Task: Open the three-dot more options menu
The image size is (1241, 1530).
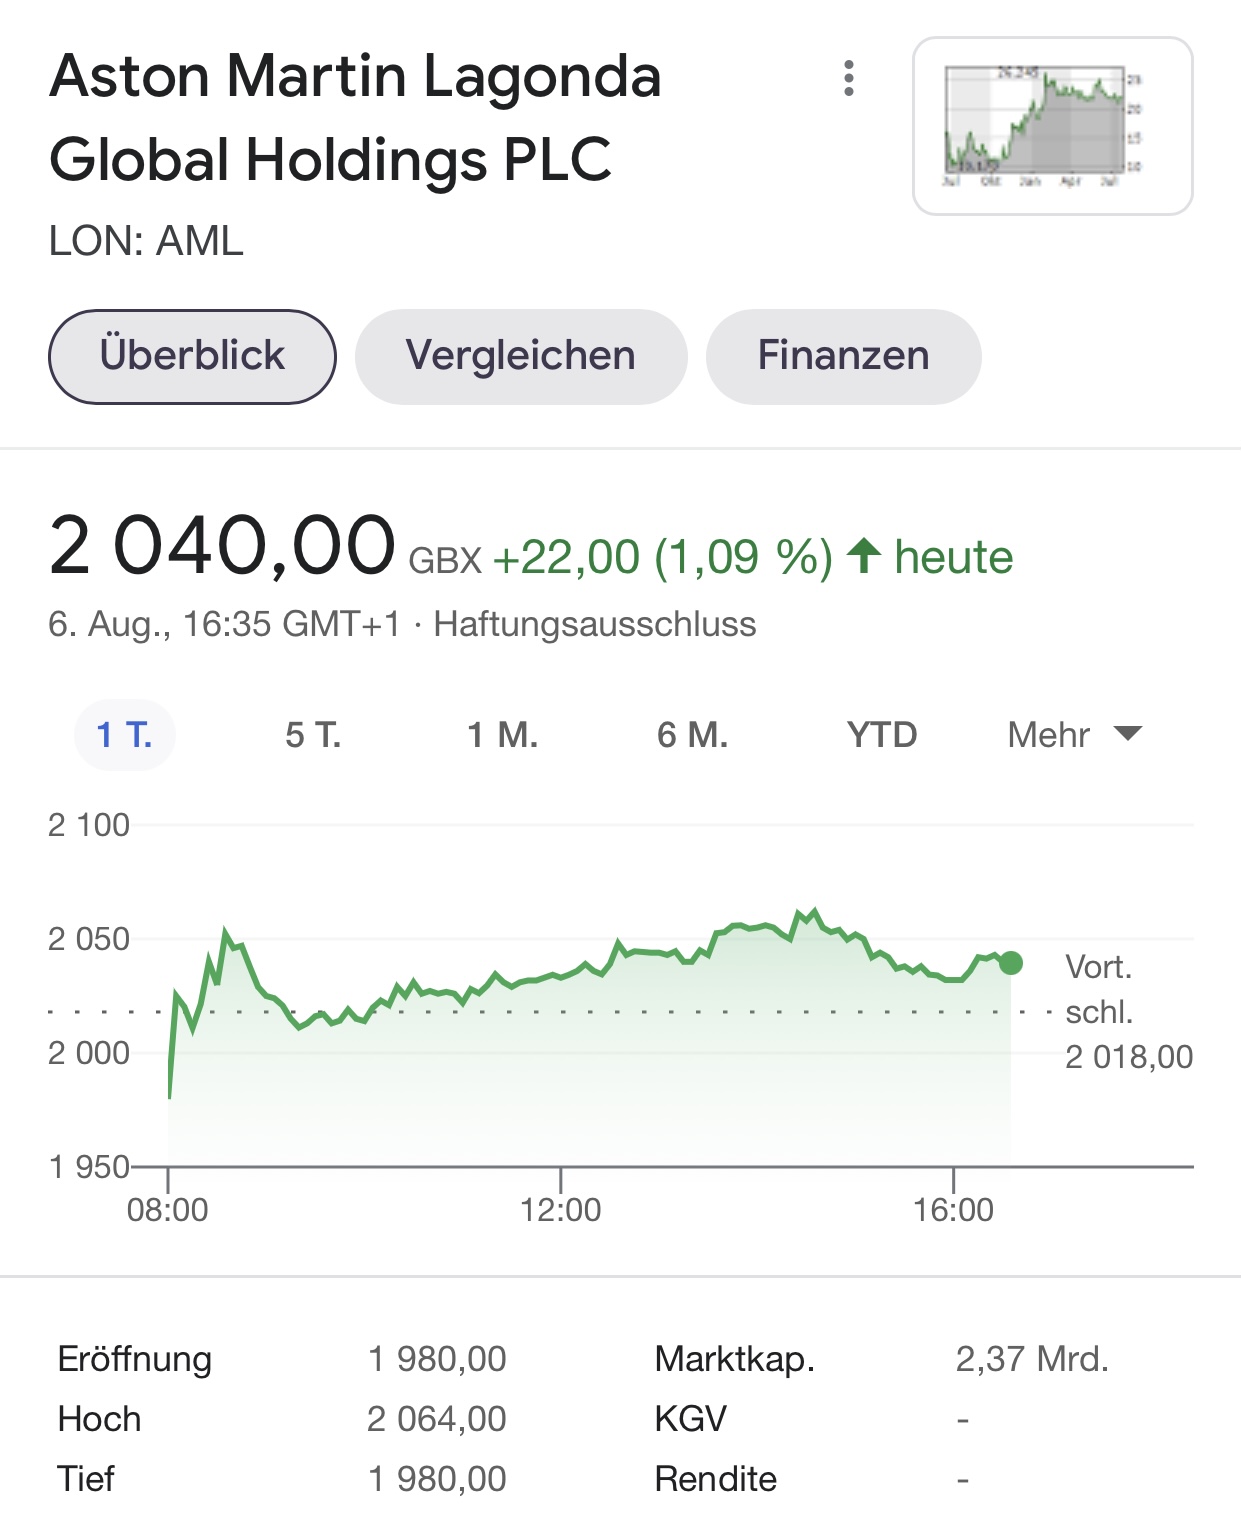Action: pos(849,78)
